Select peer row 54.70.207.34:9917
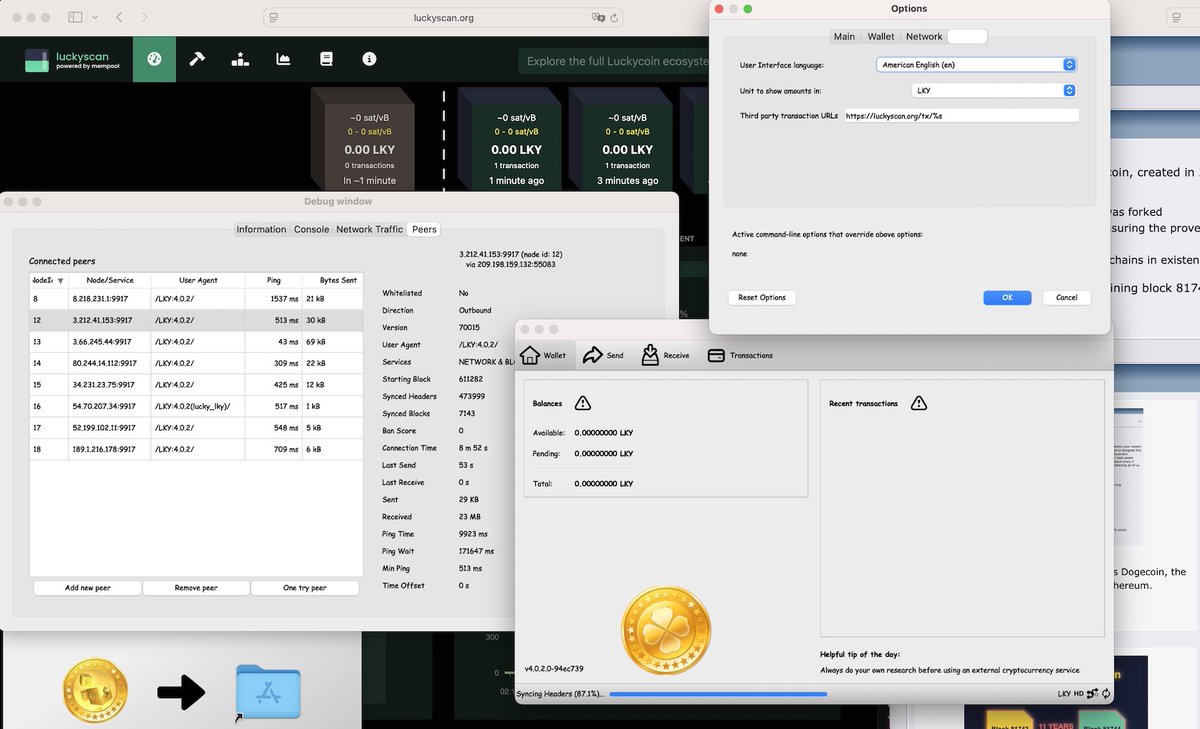Image resolution: width=1200 pixels, height=729 pixels. 196,406
